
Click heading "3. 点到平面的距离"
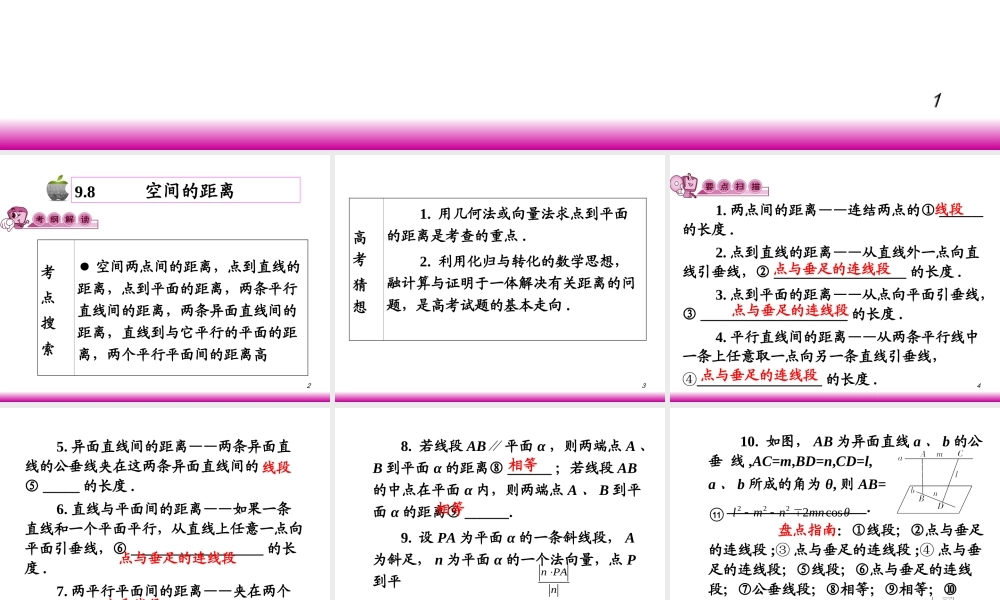(x=773, y=294)
